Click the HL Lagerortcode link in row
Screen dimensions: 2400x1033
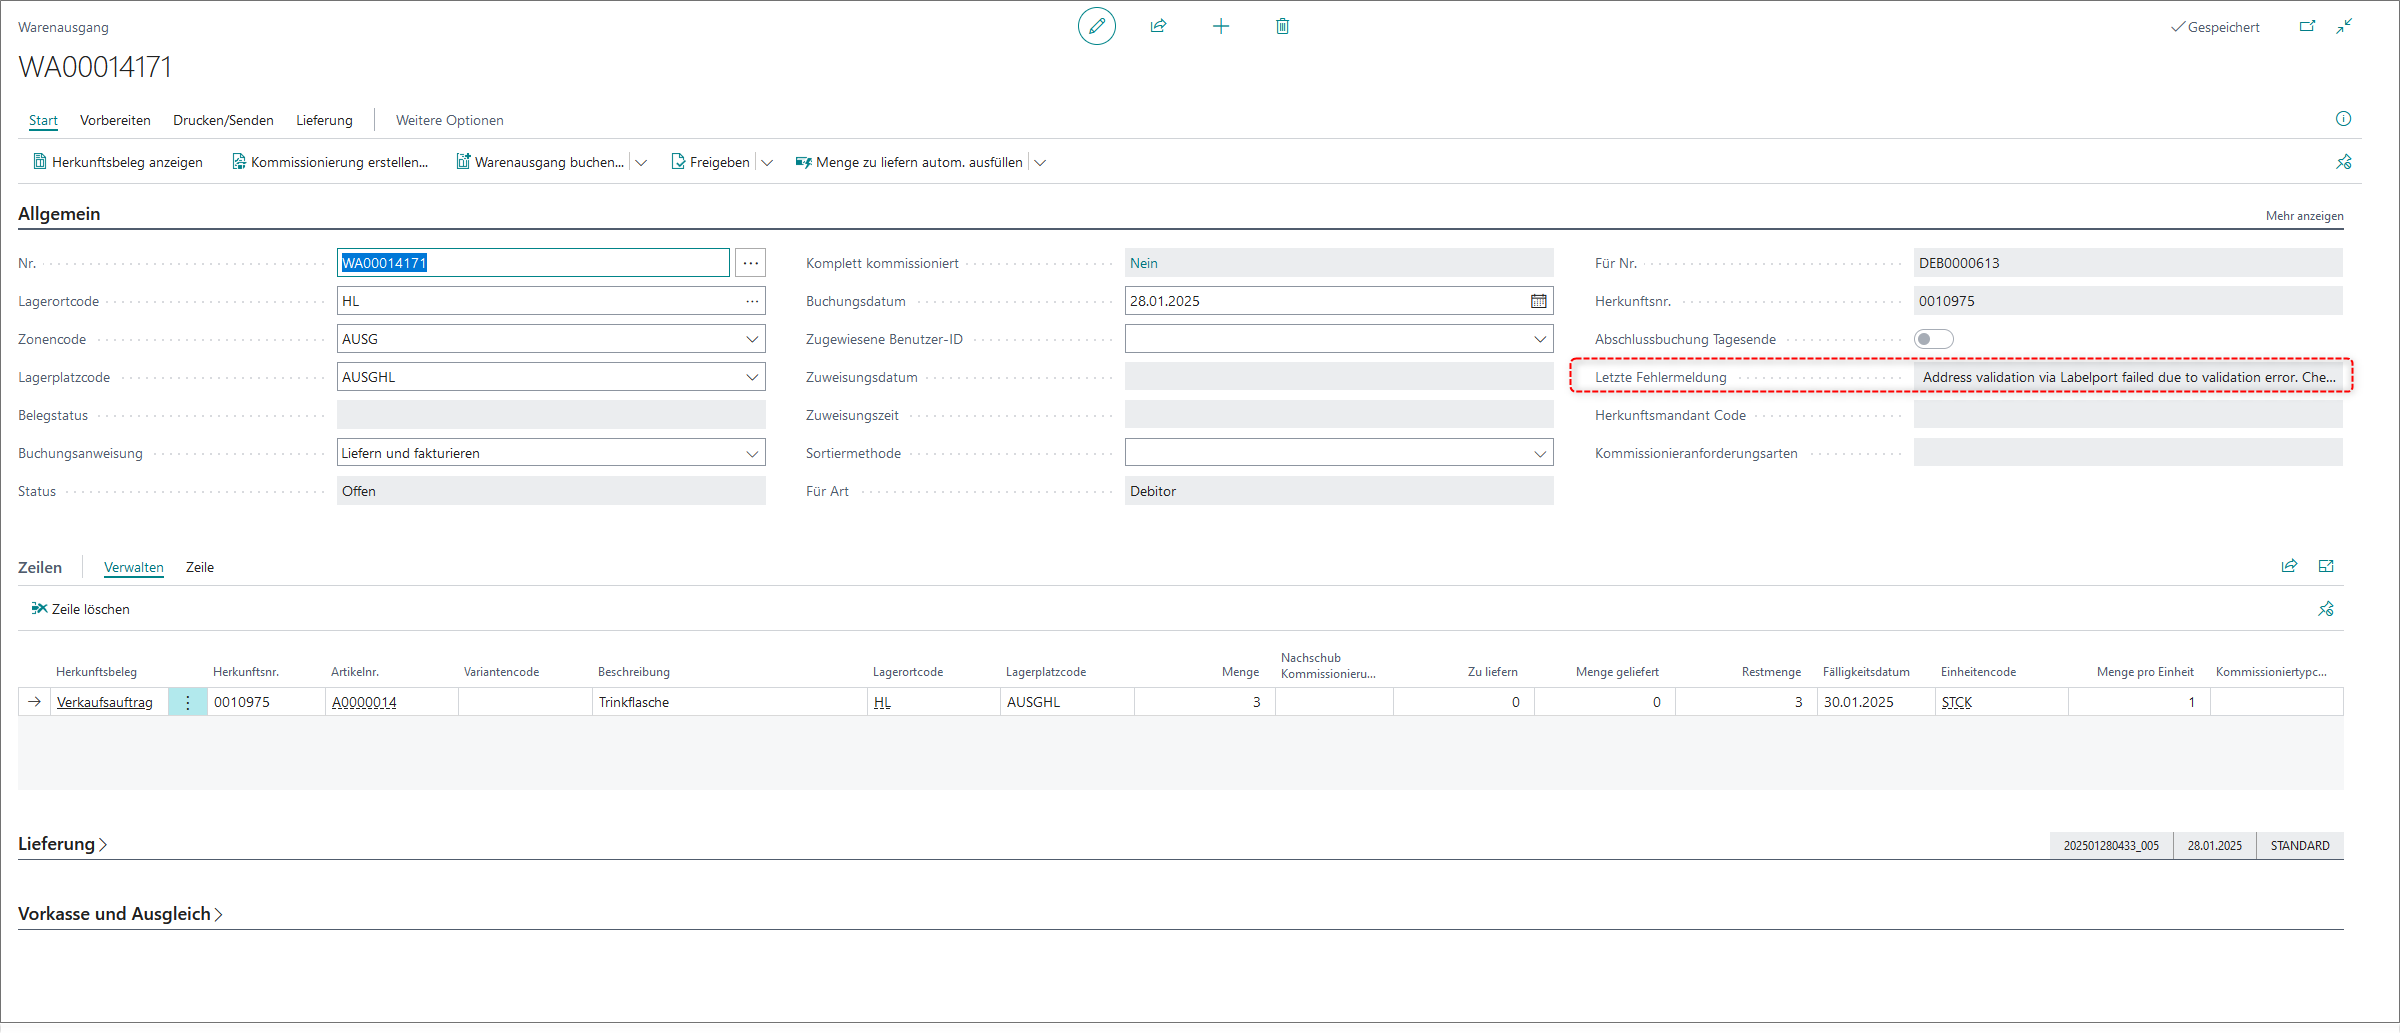(x=882, y=702)
